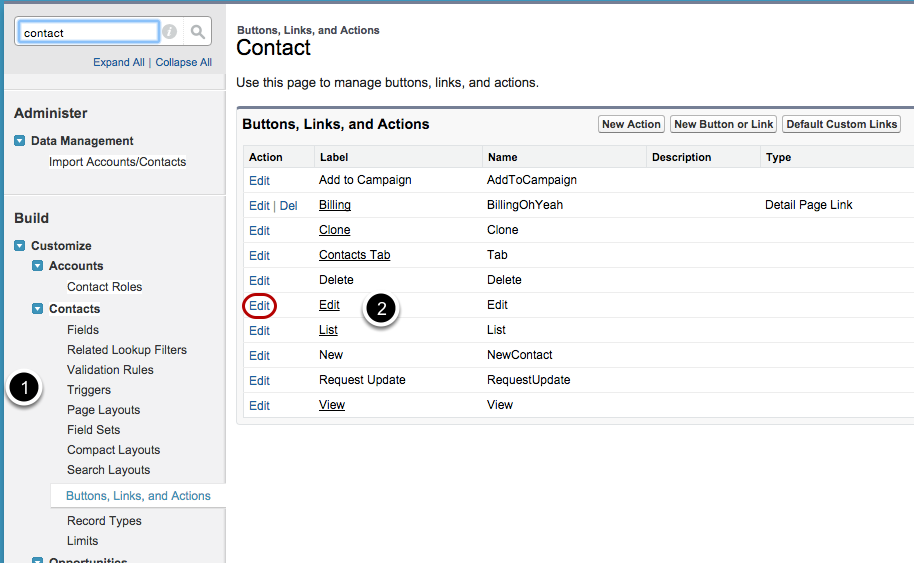
Task: Click the info icon in search box
Action: [x=170, y=32]
